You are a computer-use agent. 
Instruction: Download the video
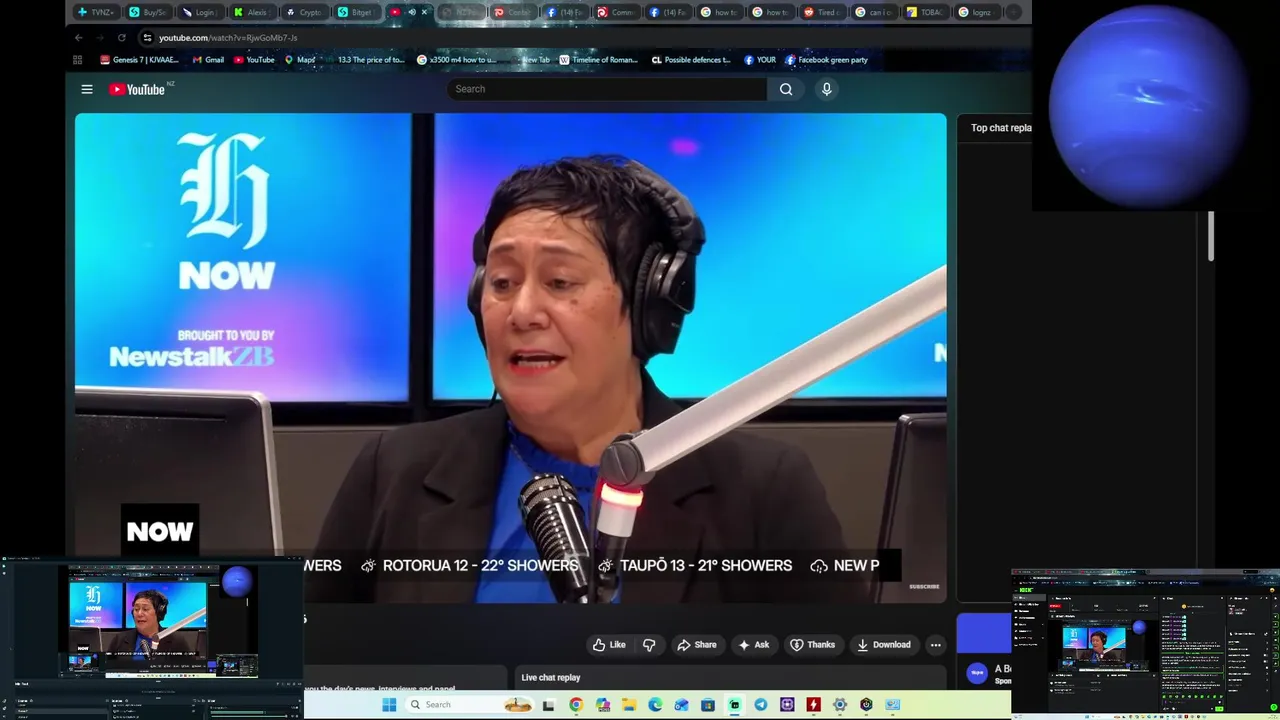click(x=883, y=645)
